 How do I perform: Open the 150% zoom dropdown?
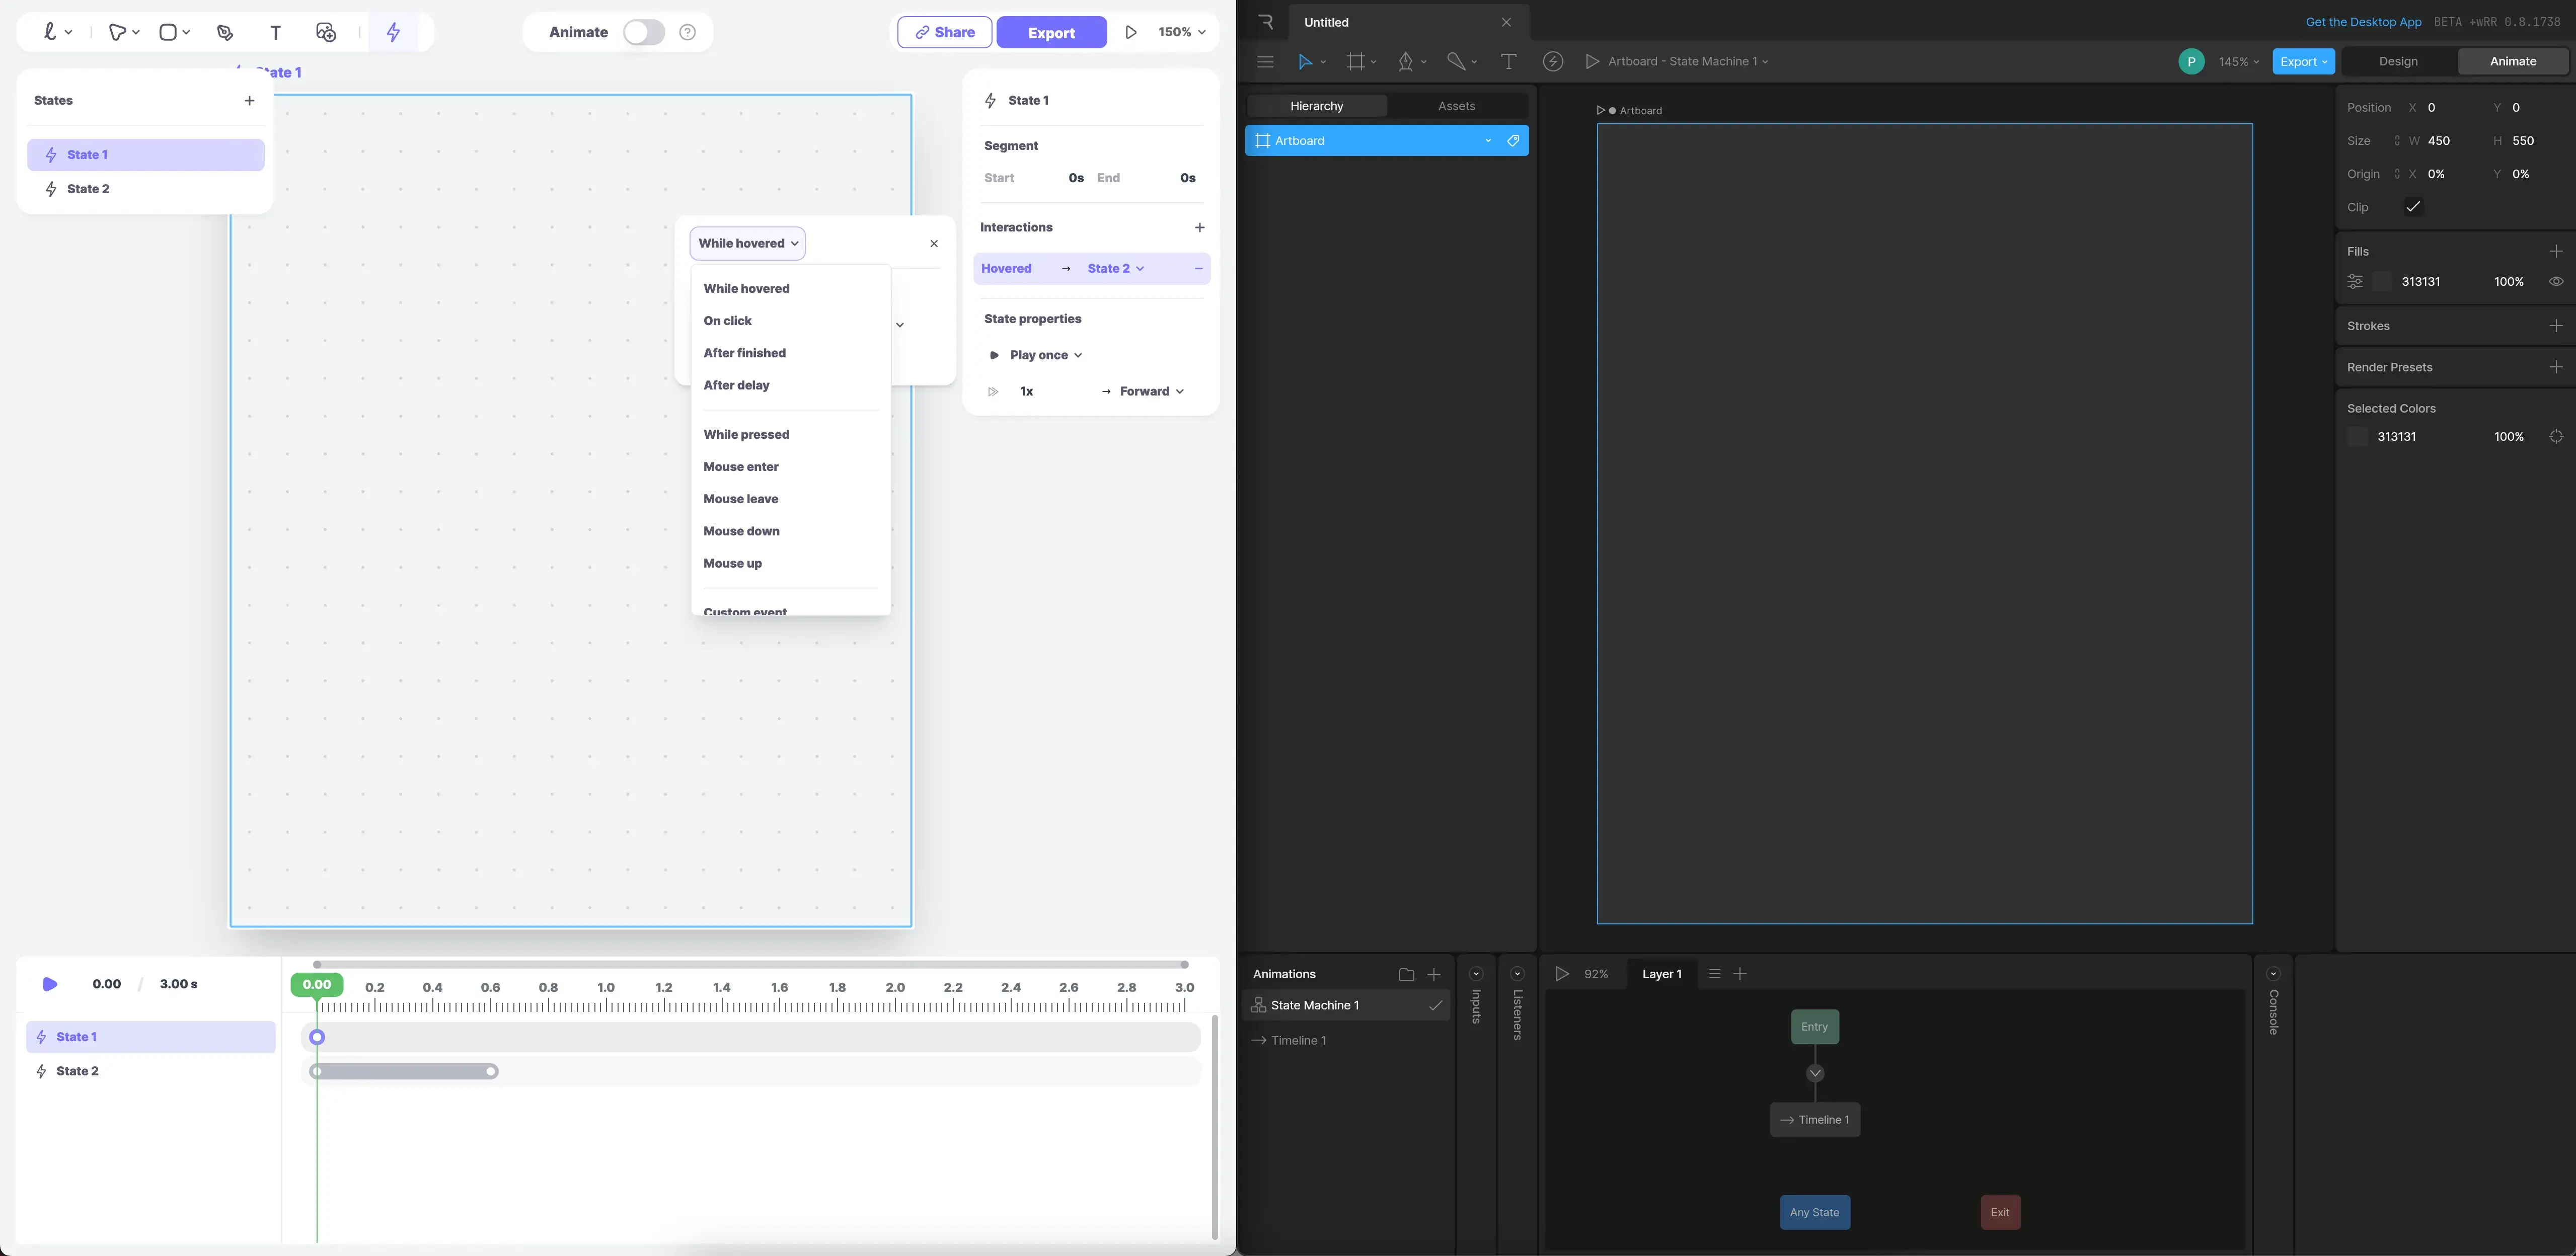[x=1181, y=33]
